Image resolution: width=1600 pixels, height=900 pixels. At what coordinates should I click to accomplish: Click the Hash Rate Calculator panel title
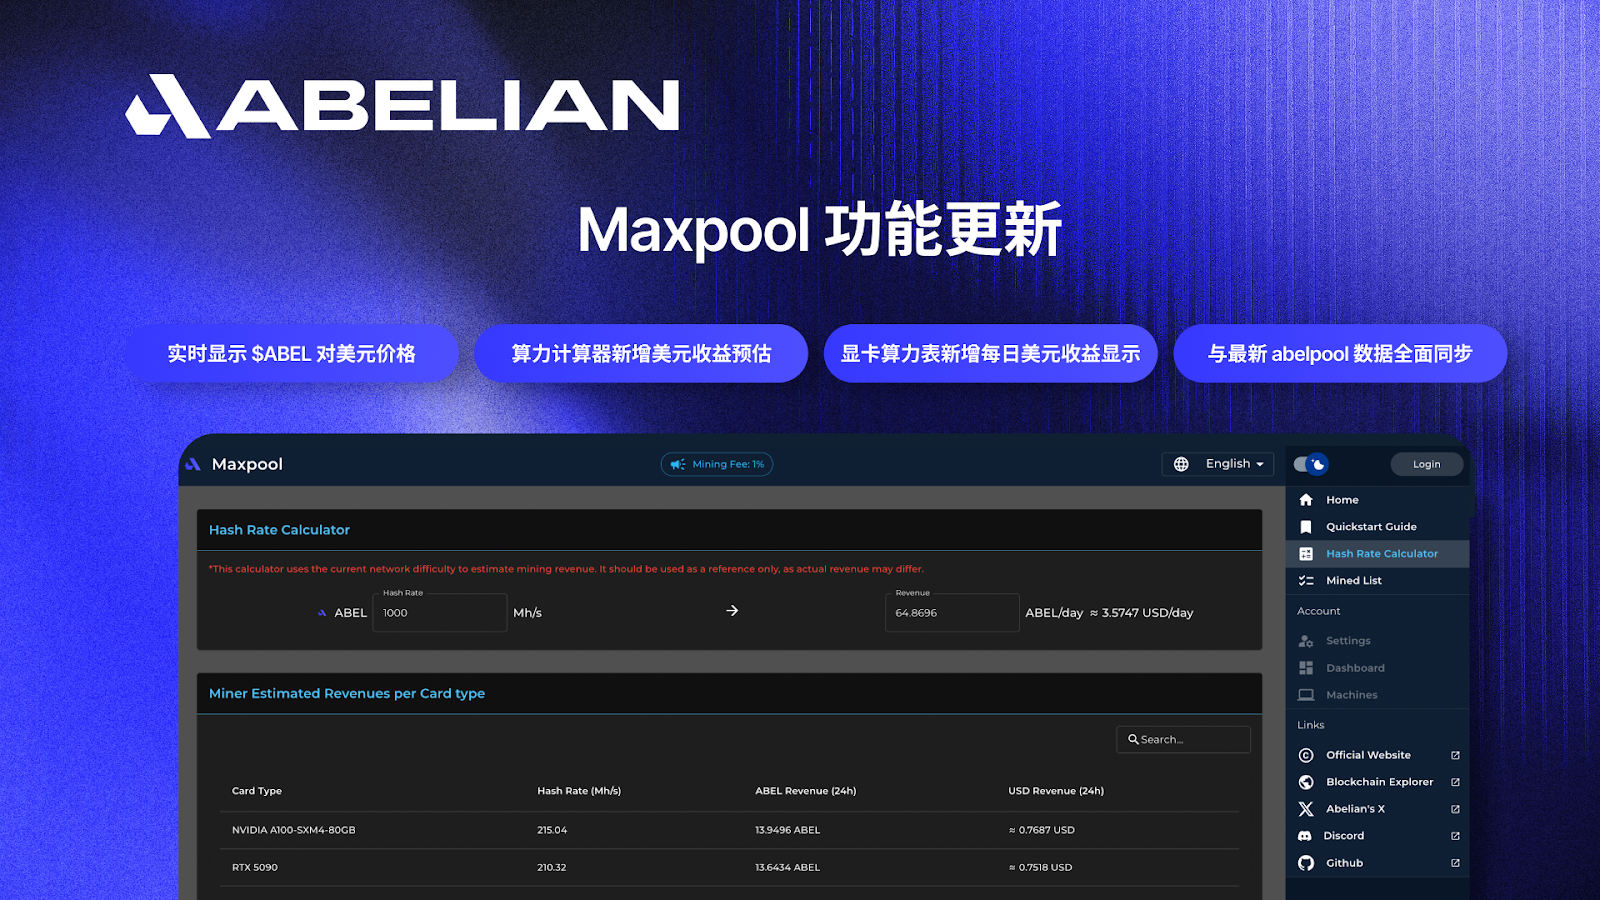click(x=279, y=530)
